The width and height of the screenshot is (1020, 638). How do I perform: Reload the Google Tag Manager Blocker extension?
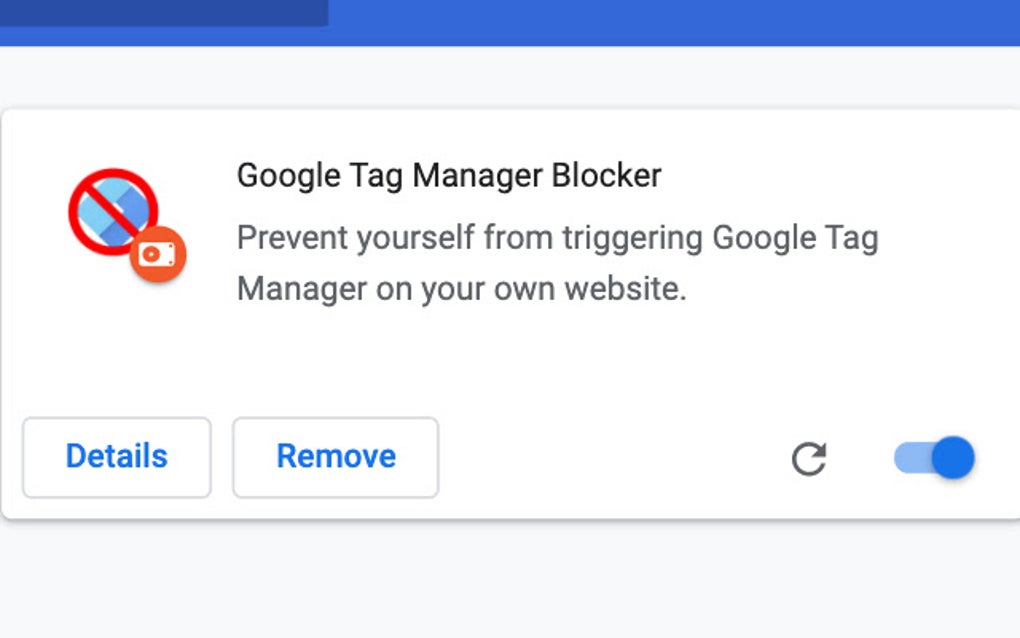809,458
